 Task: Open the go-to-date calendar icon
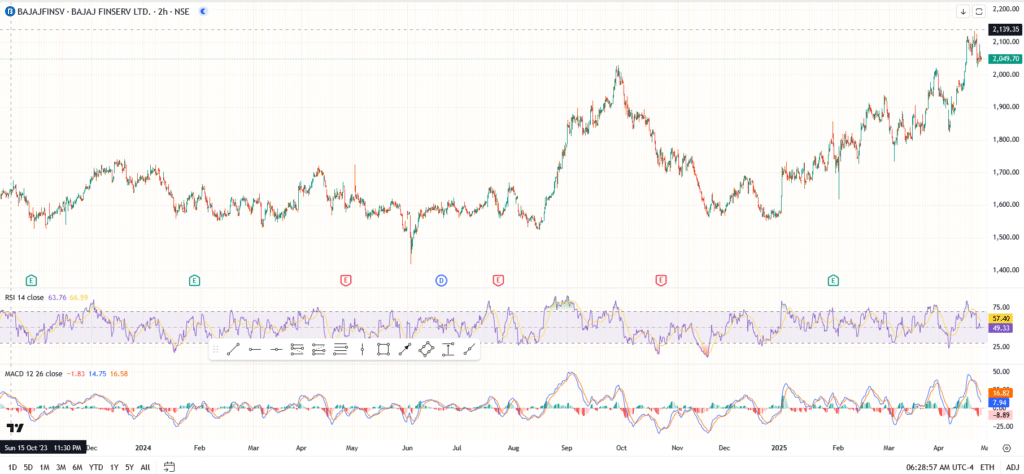pos(169,466)
